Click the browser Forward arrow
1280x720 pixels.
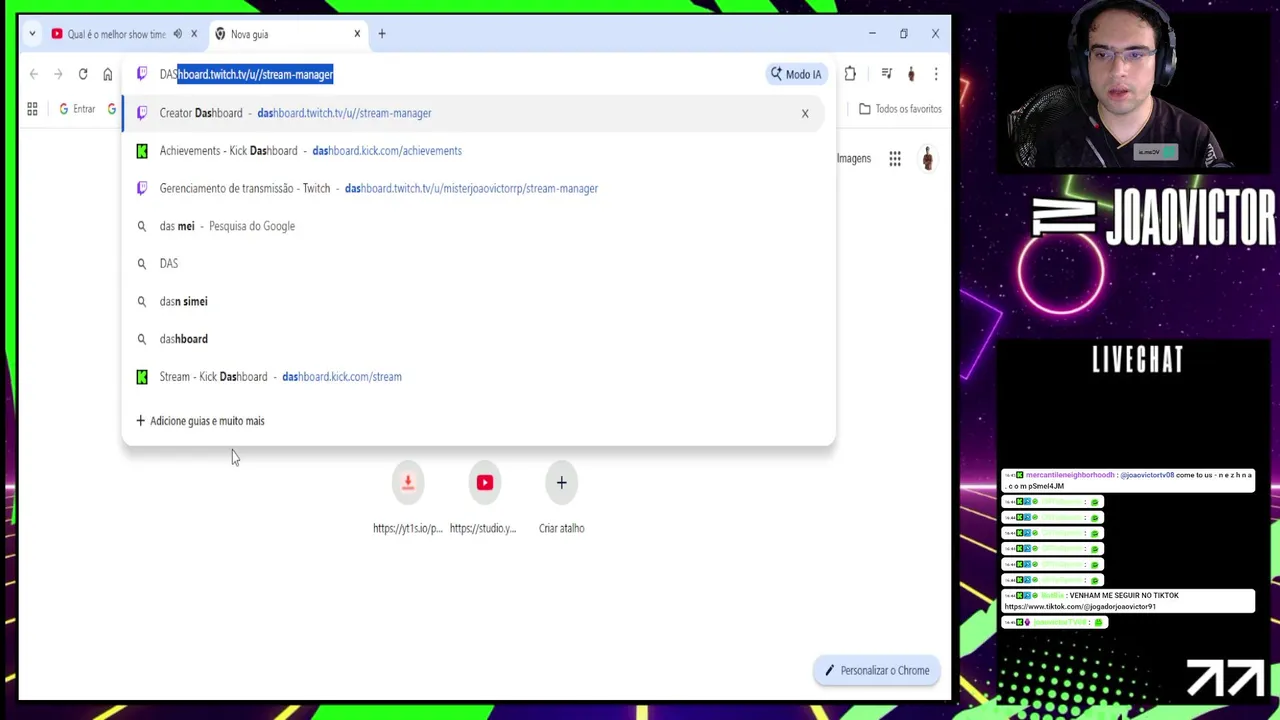click(58, 74)
